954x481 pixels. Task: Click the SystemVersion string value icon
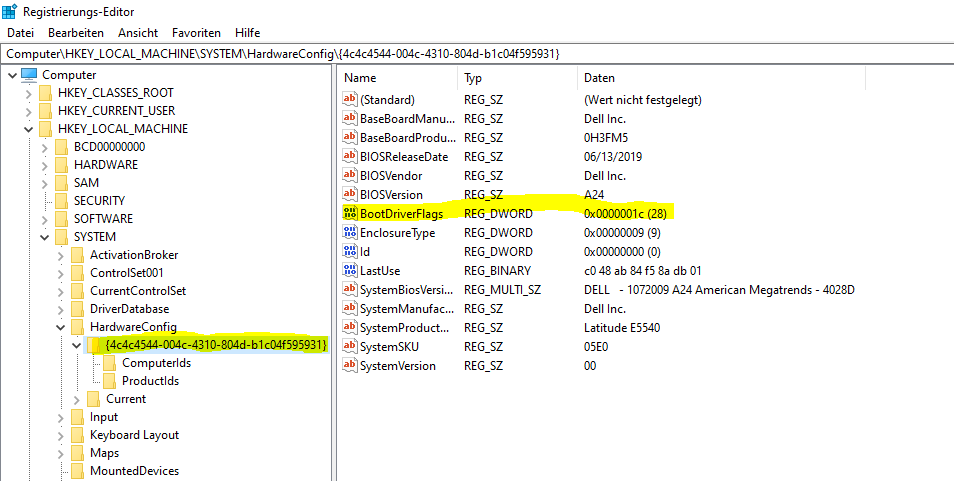coord(350,365)
